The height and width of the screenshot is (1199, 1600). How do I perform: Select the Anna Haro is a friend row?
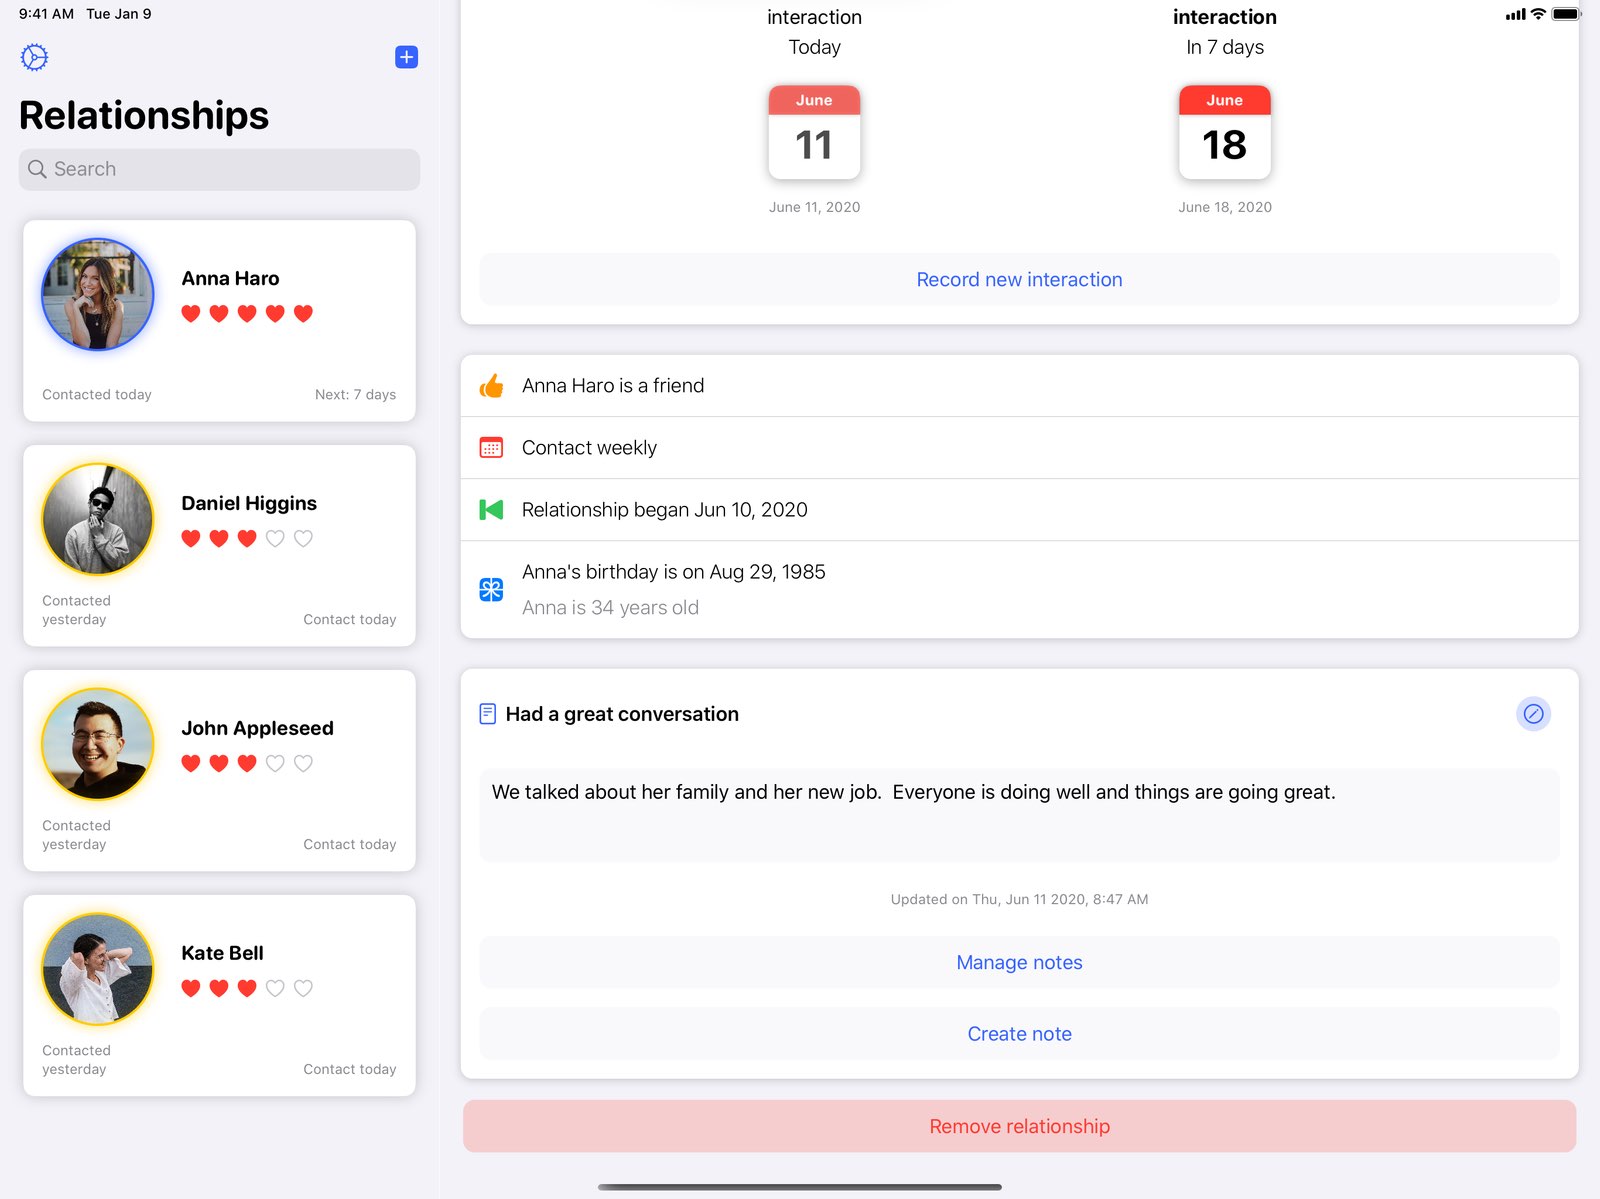pos(1019,386)
